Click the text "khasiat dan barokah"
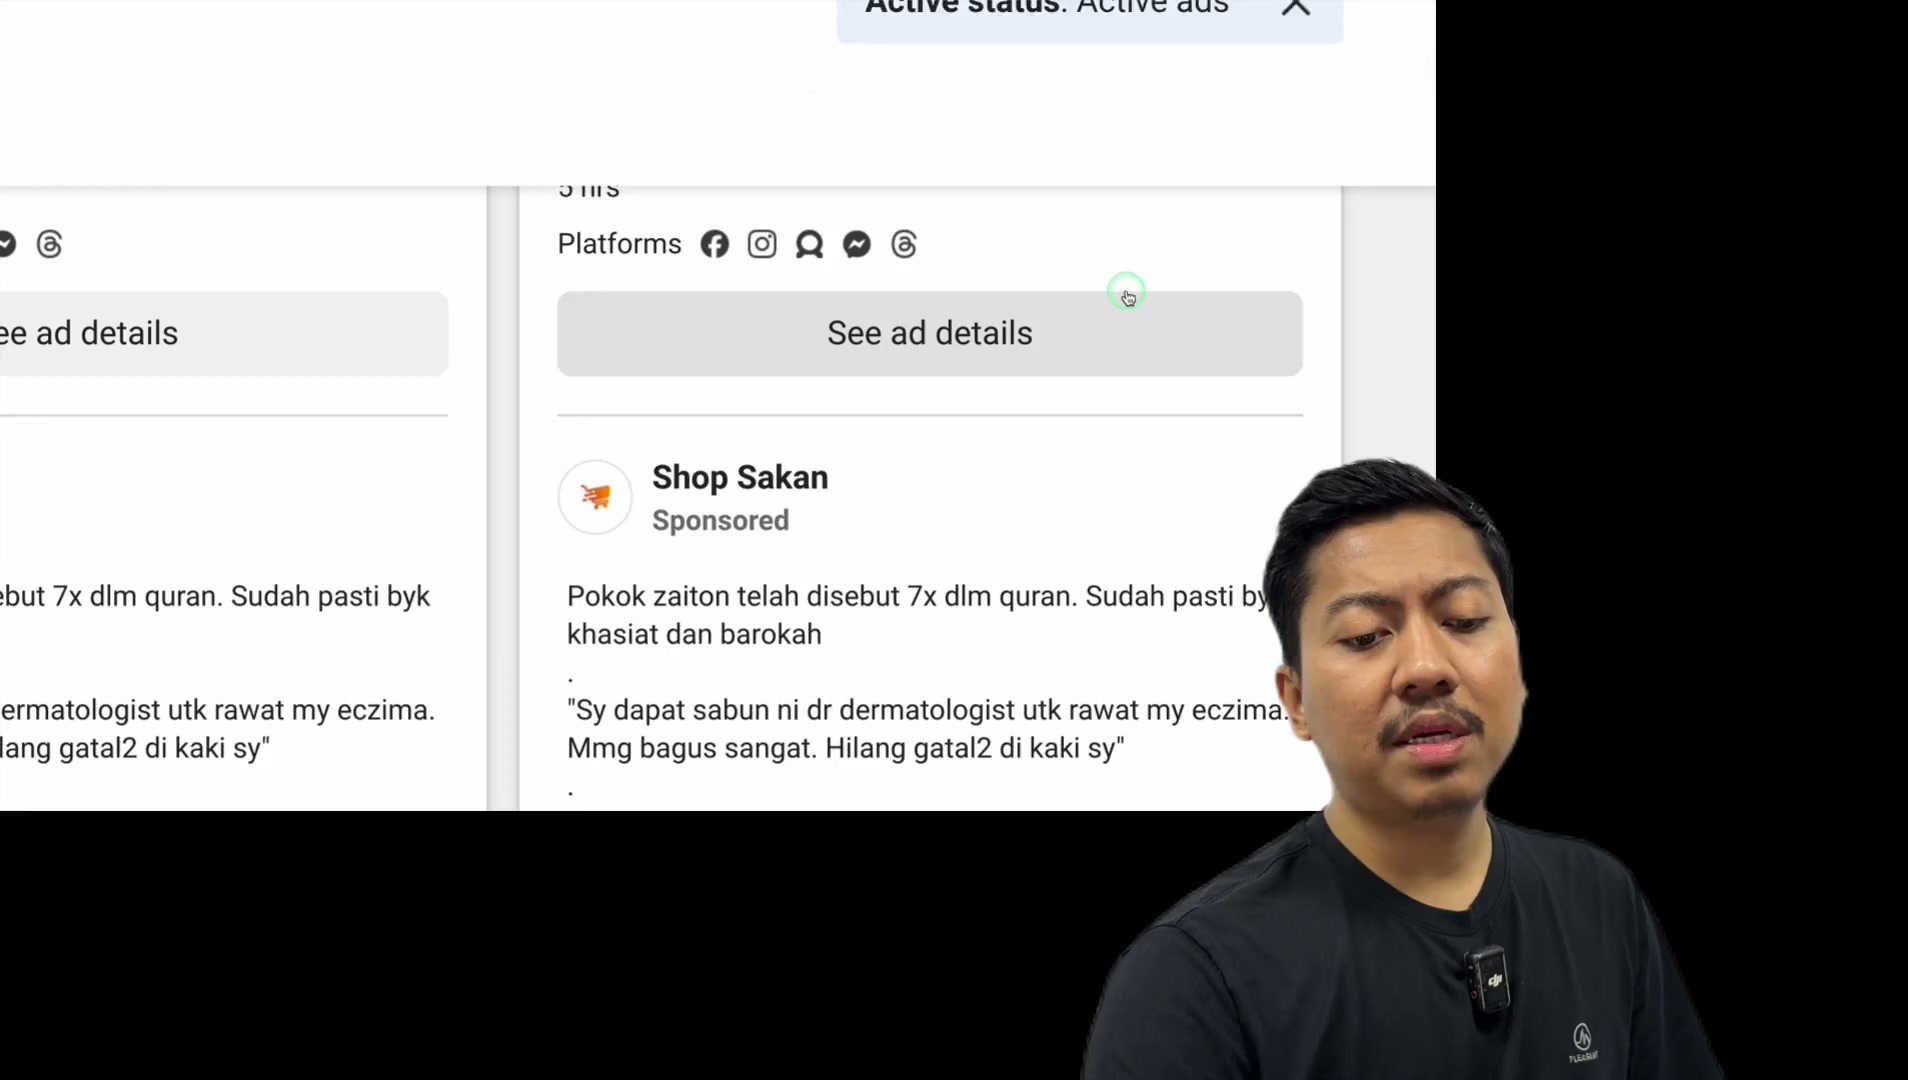 tap(694, 635)
